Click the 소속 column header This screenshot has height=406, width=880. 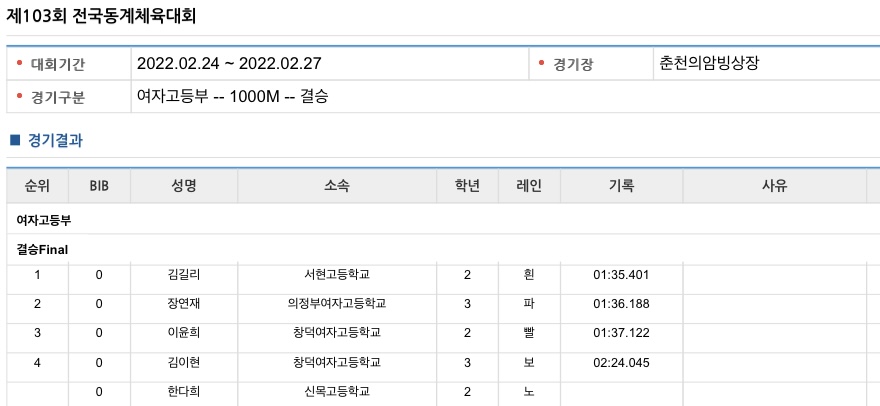point(337,186)
